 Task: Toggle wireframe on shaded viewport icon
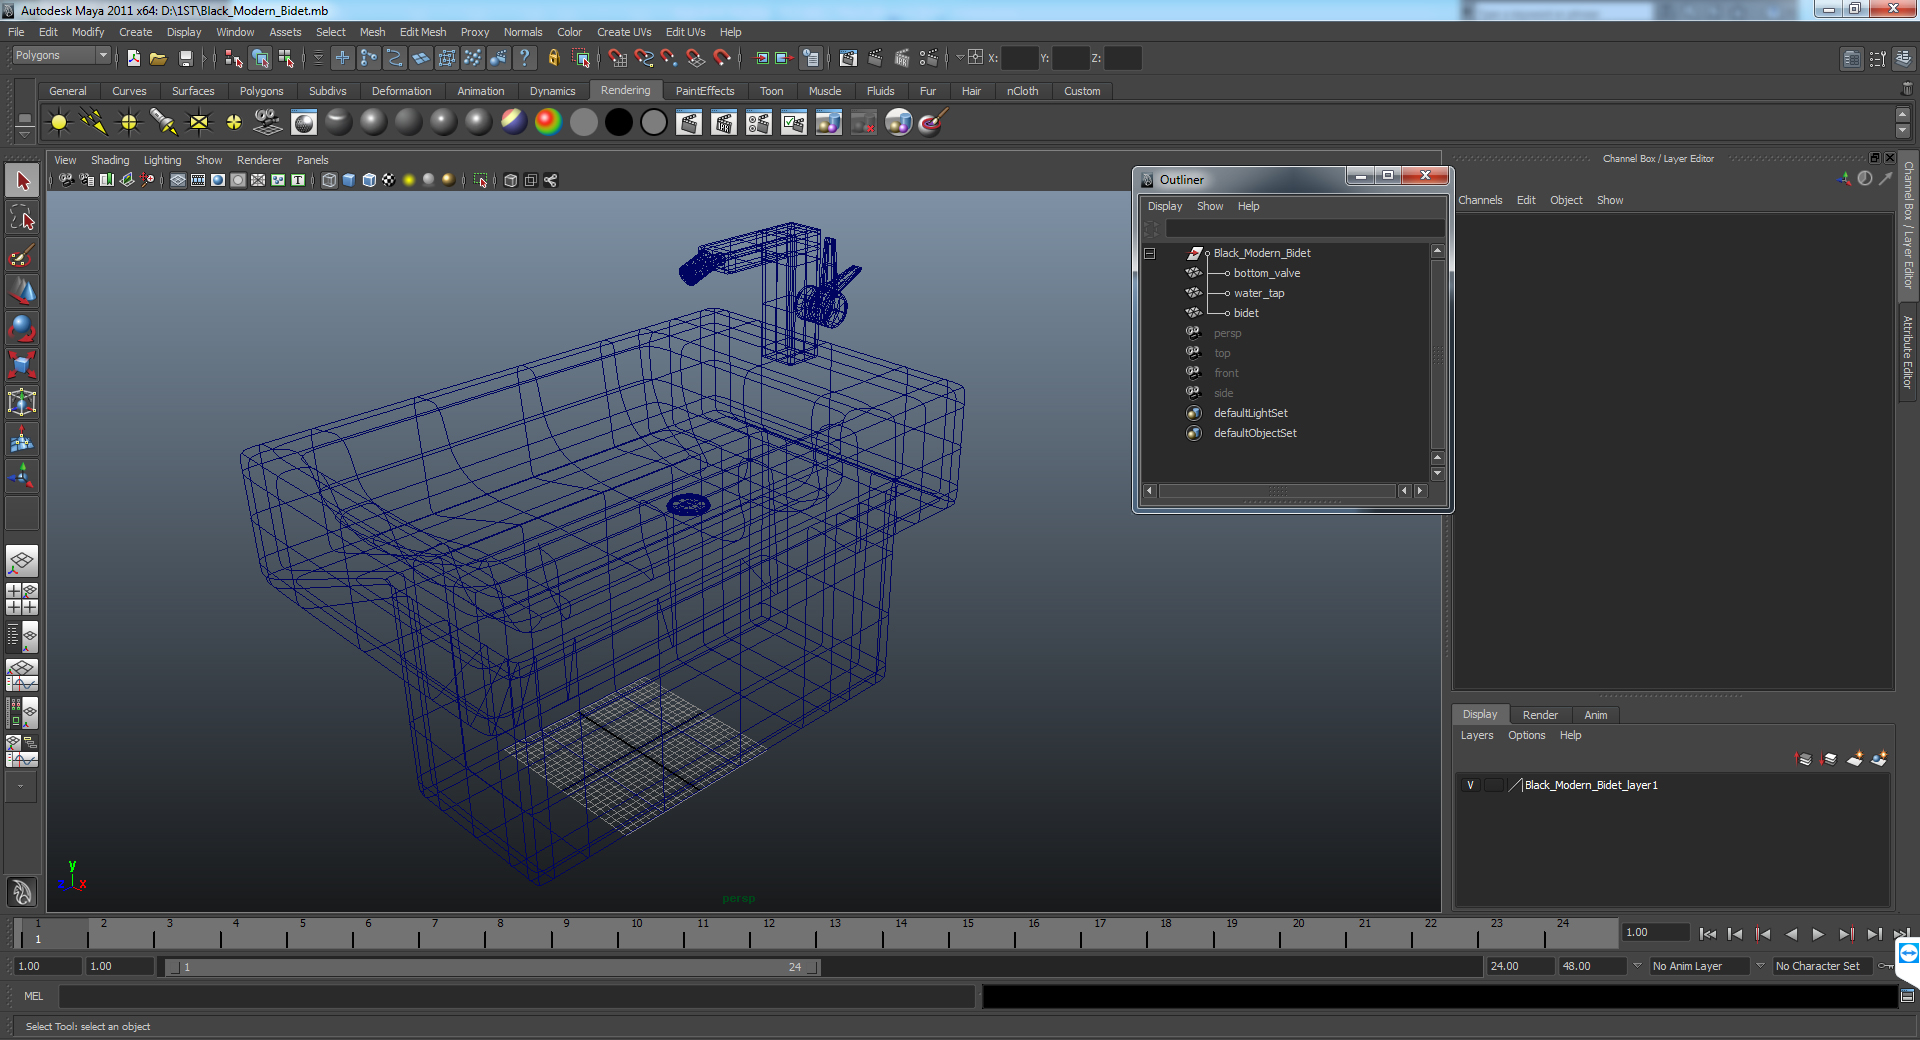point(369,180)
